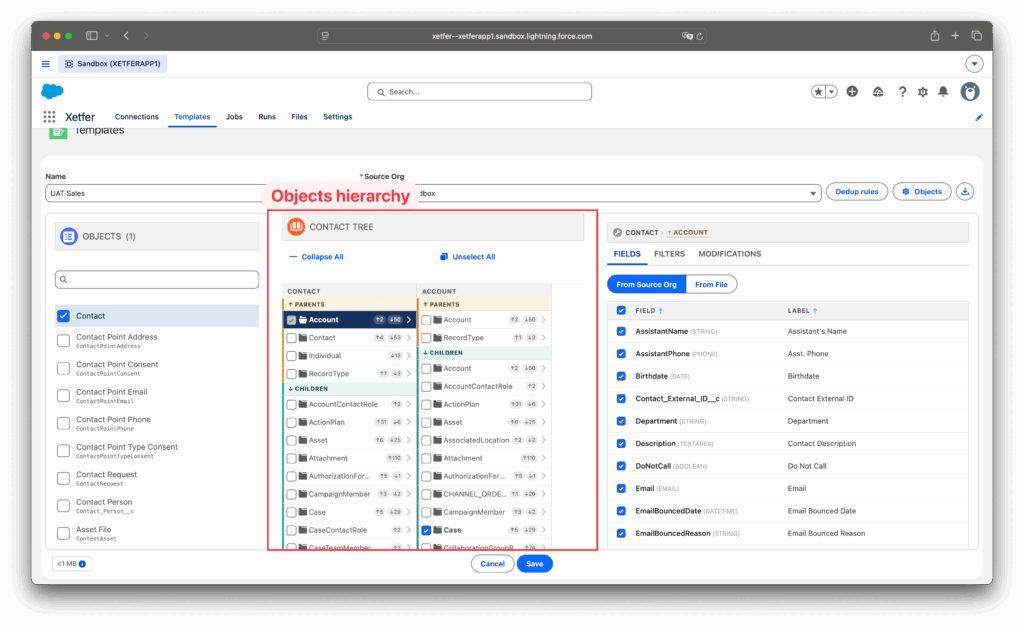
Task: Check the Contact Point Address checkbox
Action: click(63, 341)
